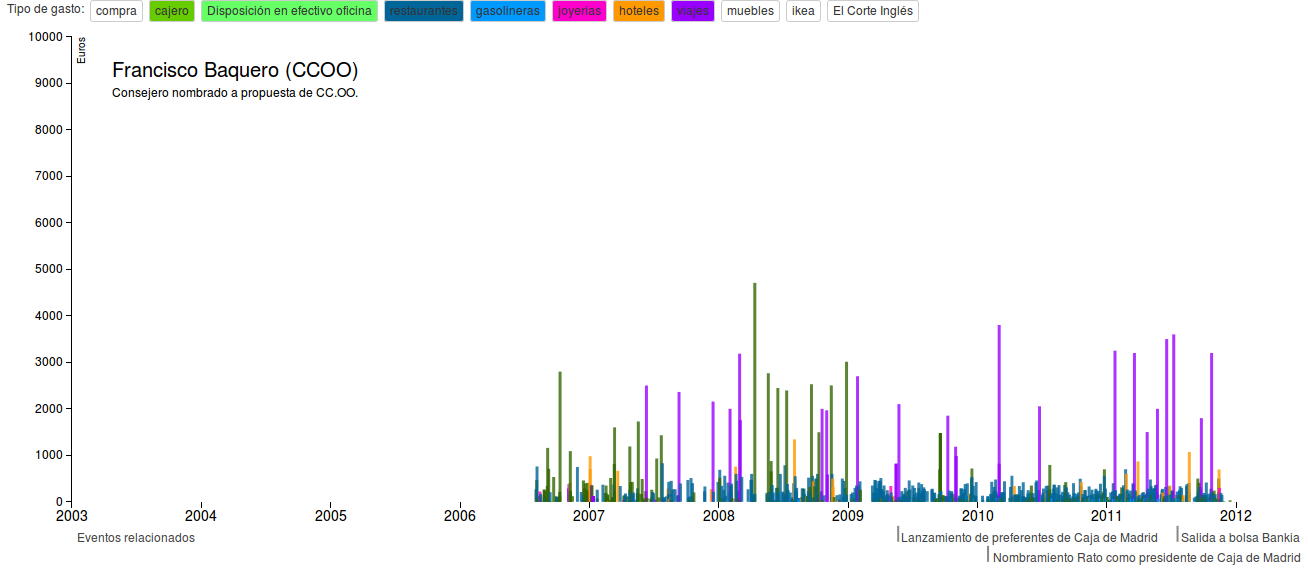Toggle 'Disposición en efectivo oficina' filter

pyautogui.click(x=289, y=12)
